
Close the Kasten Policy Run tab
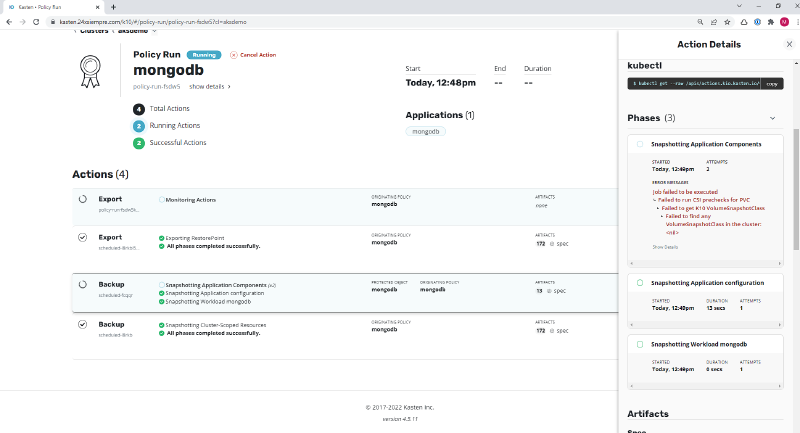pyautogui.click(x=98, y=7)
